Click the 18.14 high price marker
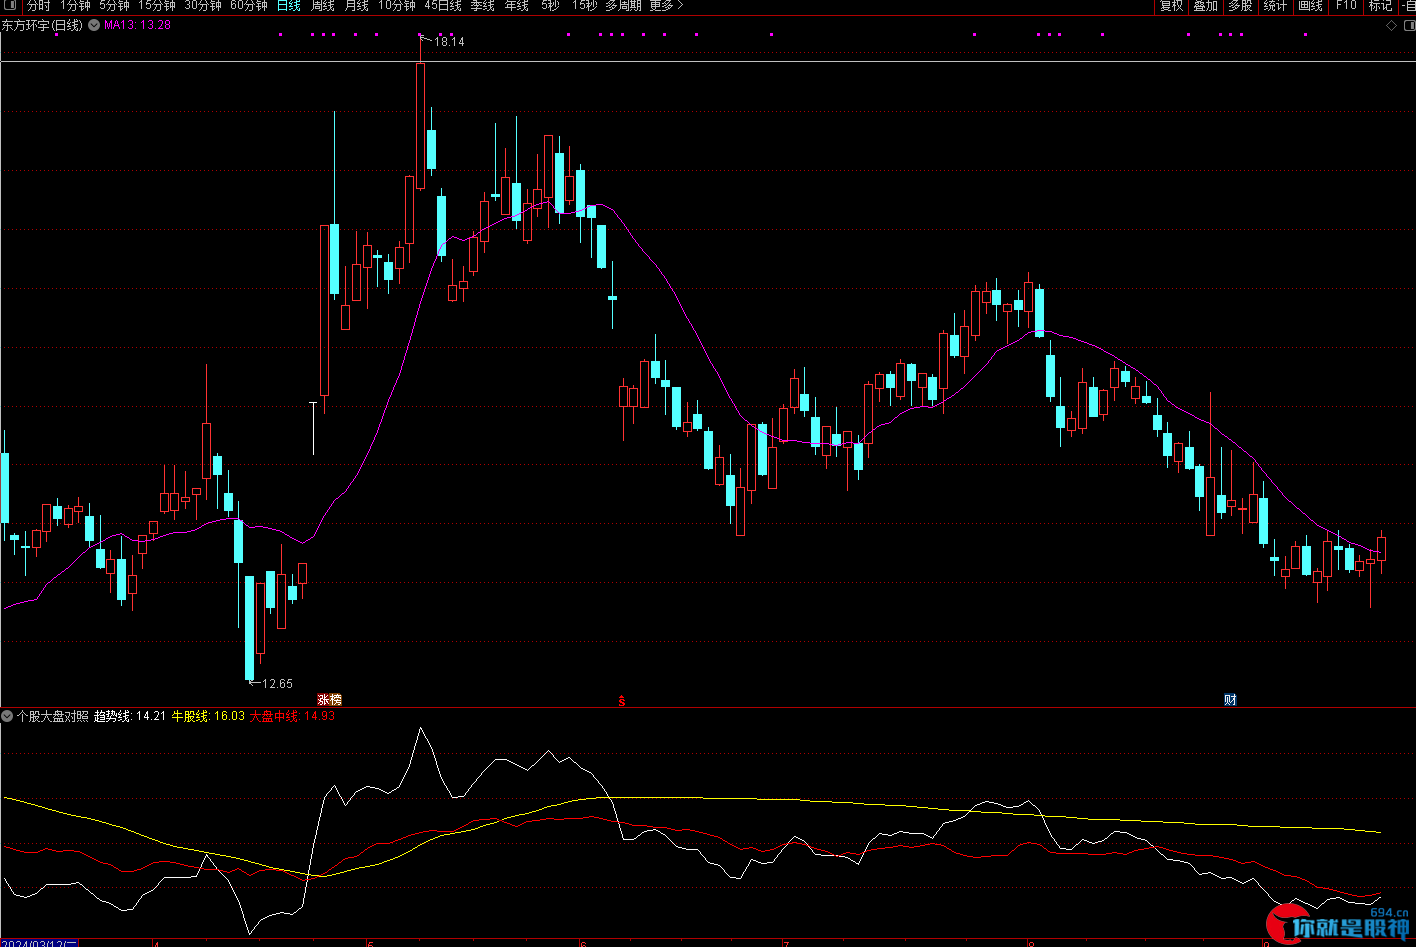 449,41
